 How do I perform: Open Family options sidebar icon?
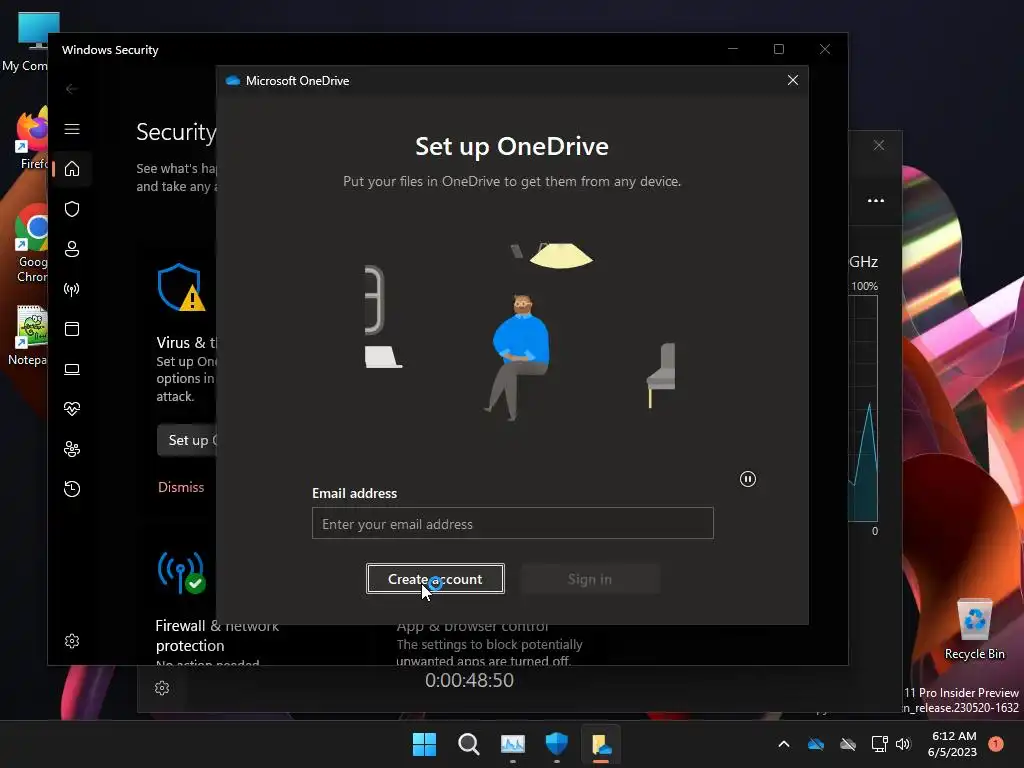tap(72, 449)
